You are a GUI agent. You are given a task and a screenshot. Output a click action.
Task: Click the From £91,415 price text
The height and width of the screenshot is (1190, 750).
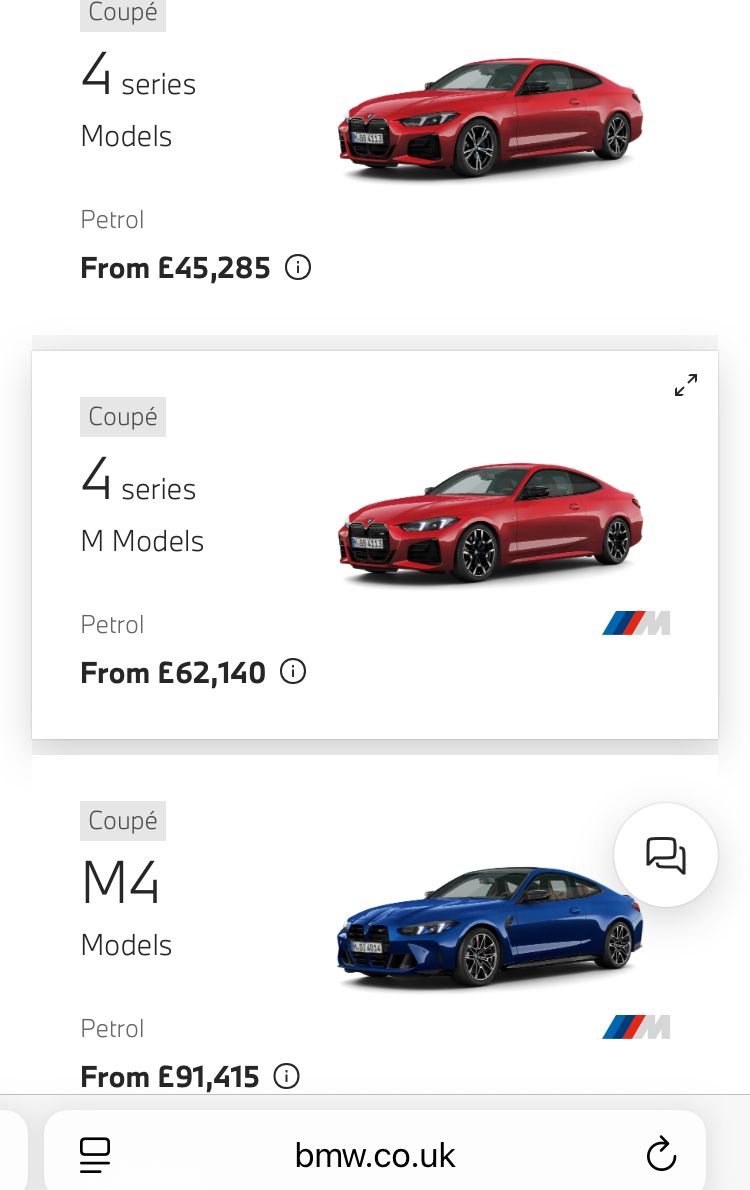click(x=170, y=1077)
